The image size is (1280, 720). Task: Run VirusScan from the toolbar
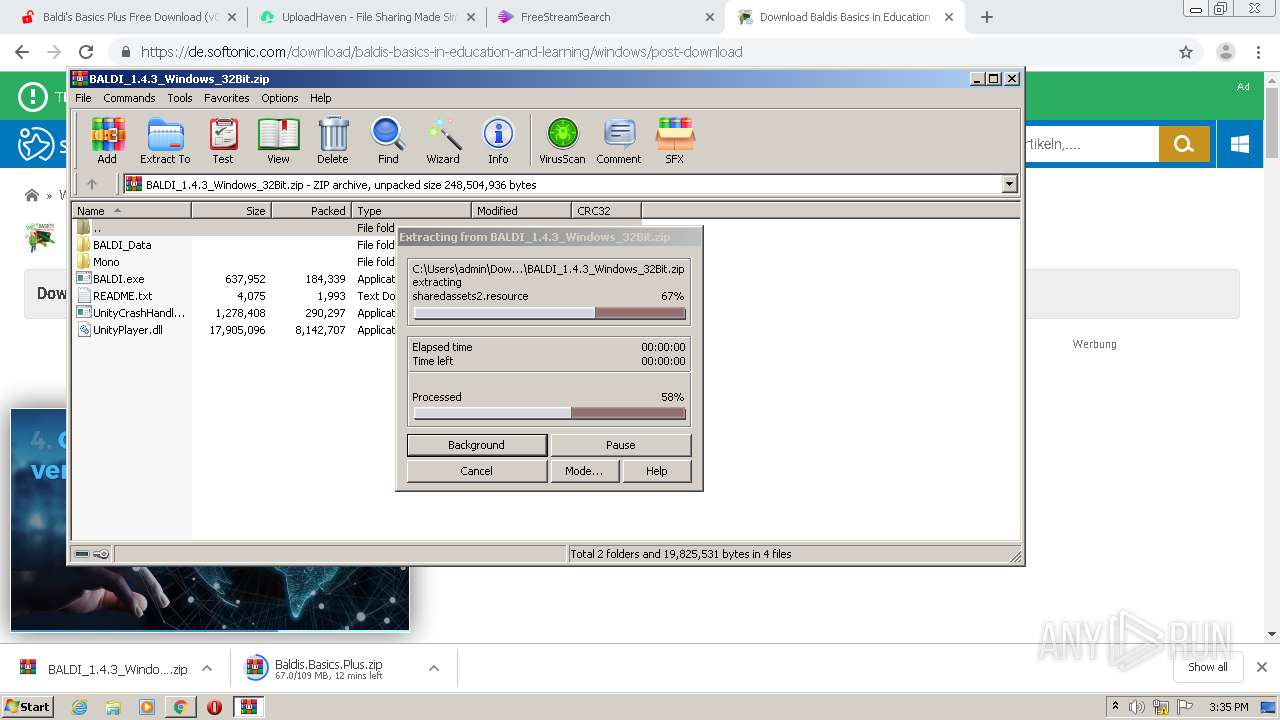(562, 140)
